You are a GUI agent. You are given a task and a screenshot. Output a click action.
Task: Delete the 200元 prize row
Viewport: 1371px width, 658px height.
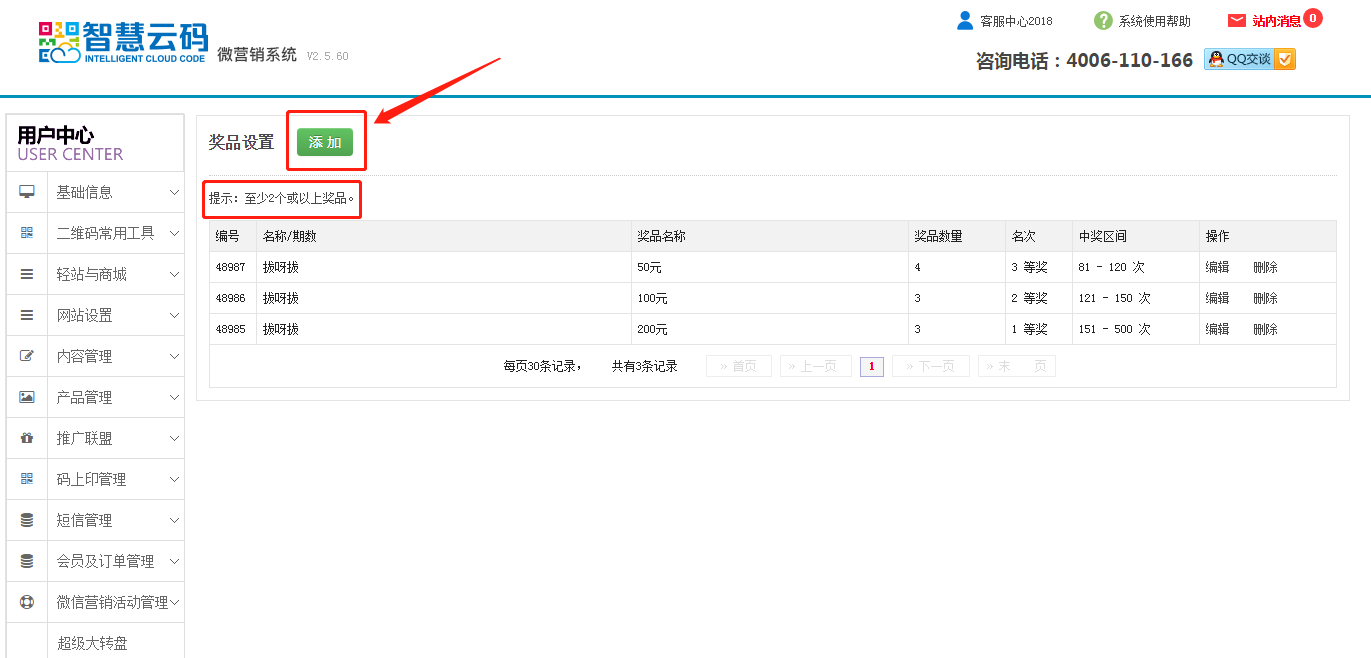pos(1265,329)
